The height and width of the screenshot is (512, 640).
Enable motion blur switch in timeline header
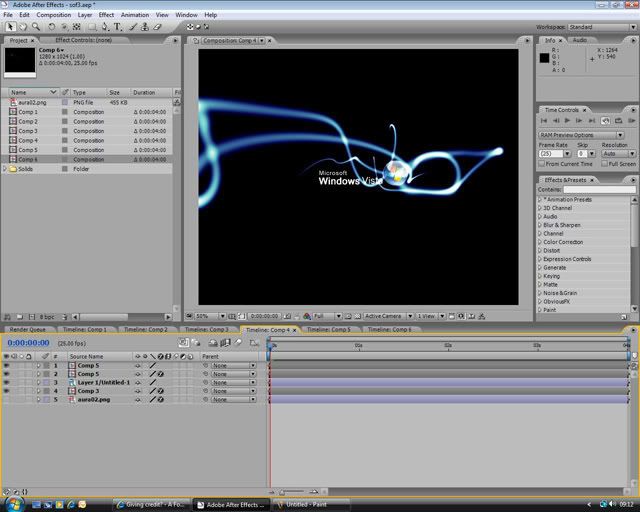238,343
